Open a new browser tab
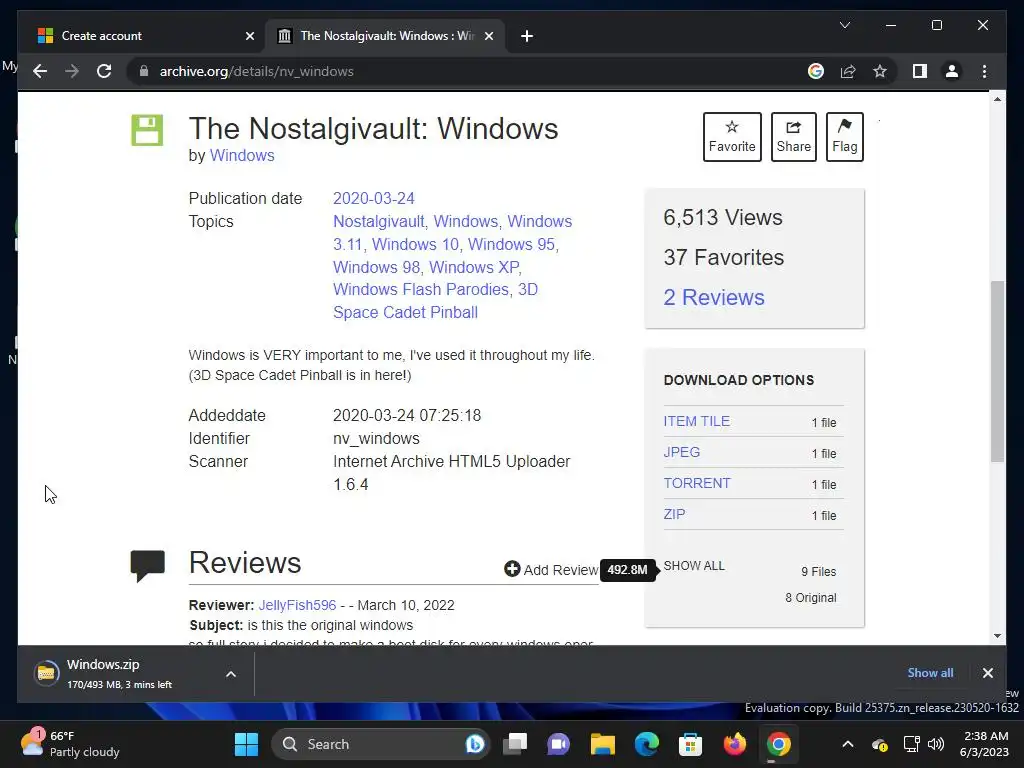The image size is (1024, 768). (x=527, y=36)
